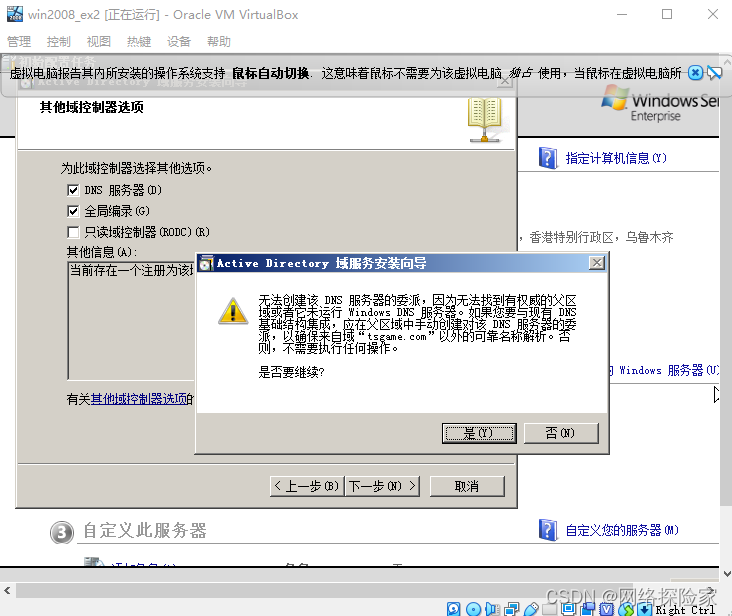Open the 帮助 menu
Viewport: 732px width, 616px height.
(219, 42)
